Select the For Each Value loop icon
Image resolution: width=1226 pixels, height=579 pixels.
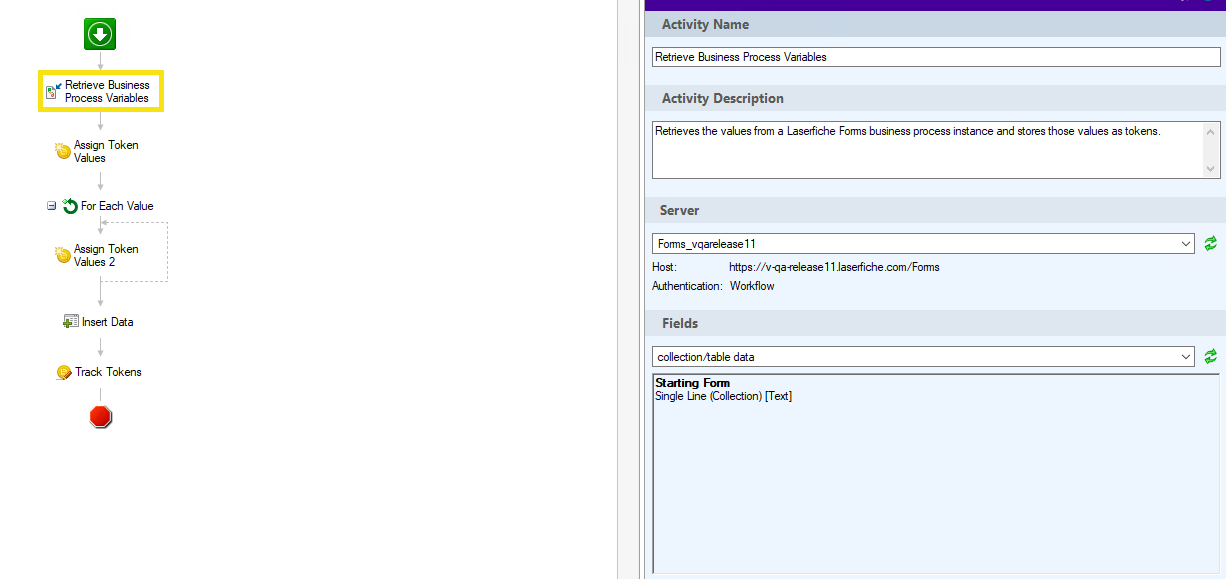pyautogui.click(x=70, y=206)
